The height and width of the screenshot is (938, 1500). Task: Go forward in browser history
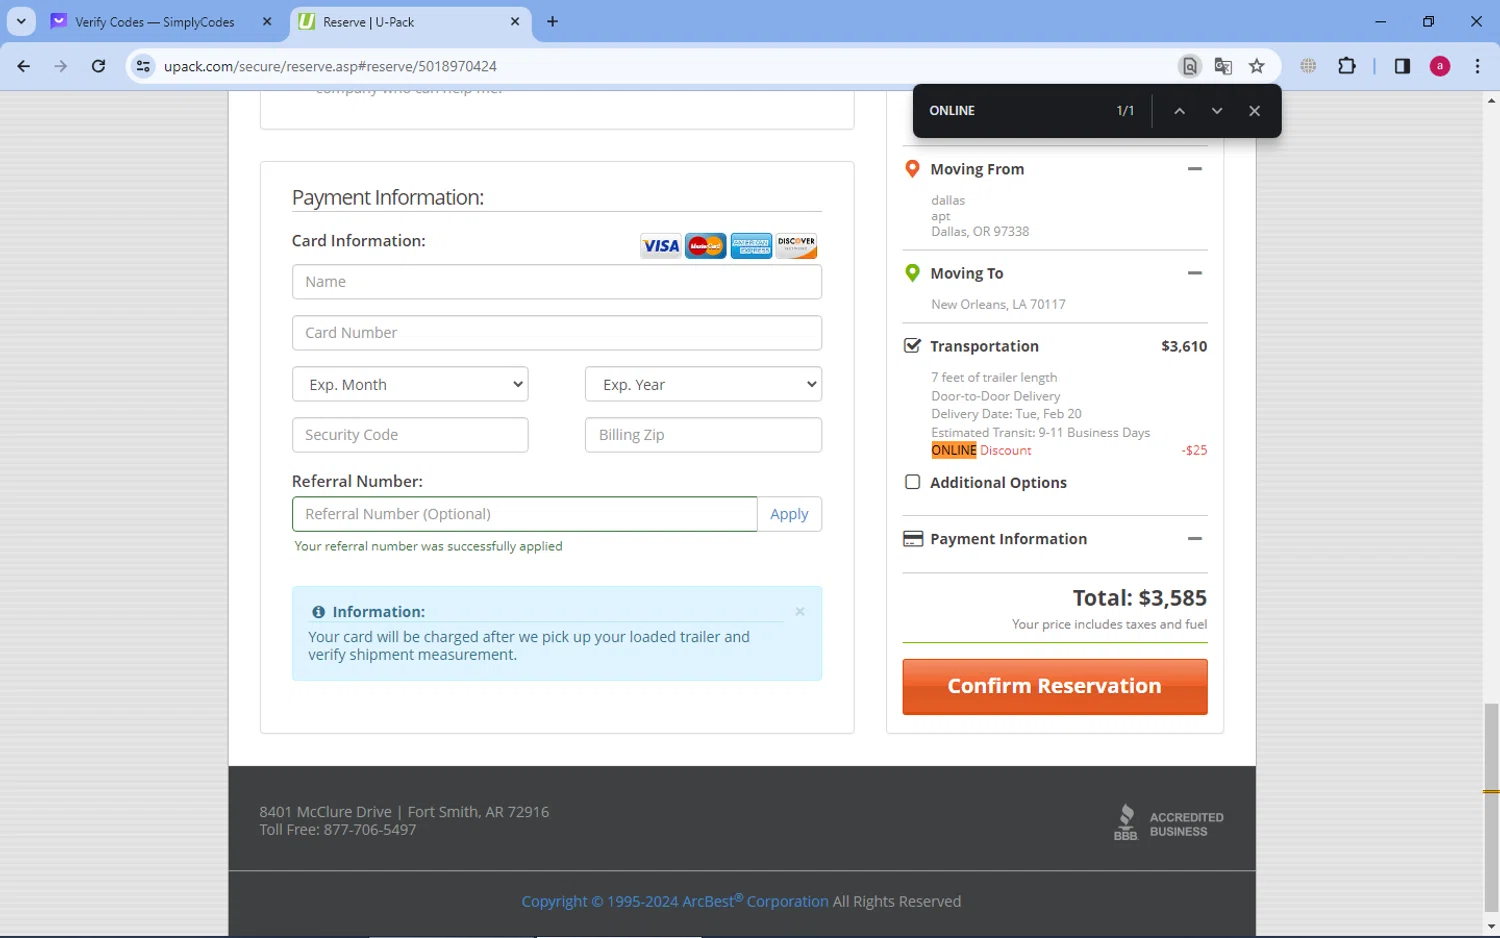61,66
